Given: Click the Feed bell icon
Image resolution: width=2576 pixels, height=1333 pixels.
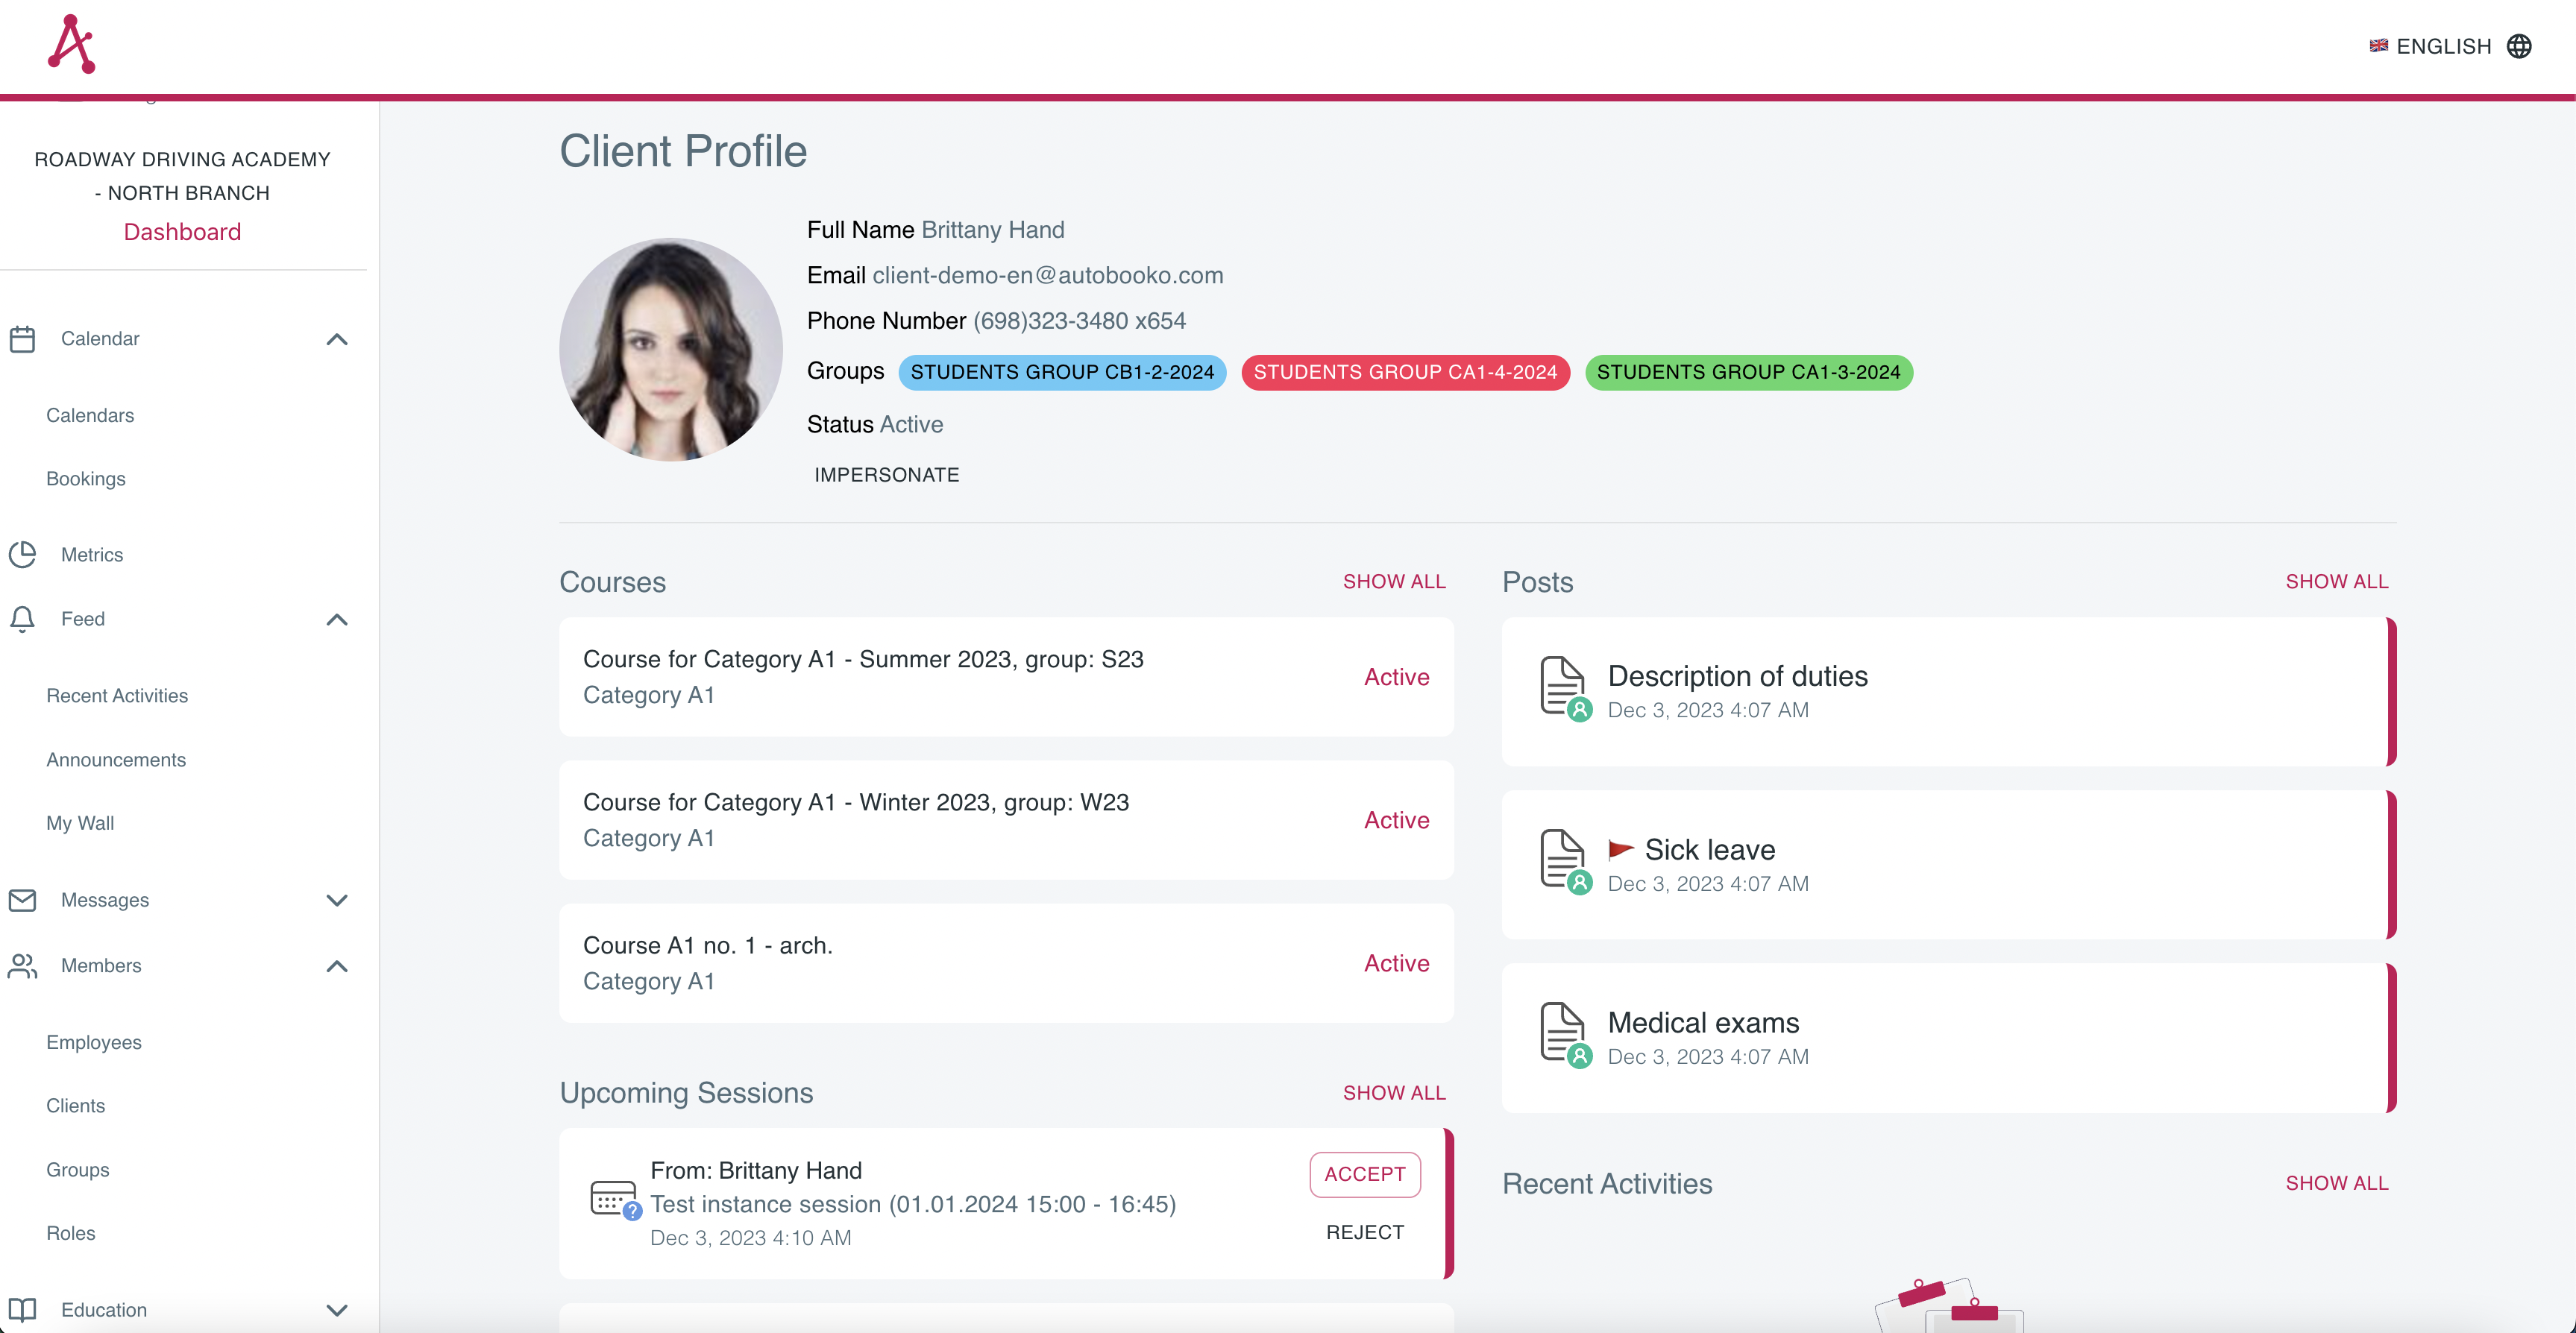Looking at the screenshot, I should point(23,619).
